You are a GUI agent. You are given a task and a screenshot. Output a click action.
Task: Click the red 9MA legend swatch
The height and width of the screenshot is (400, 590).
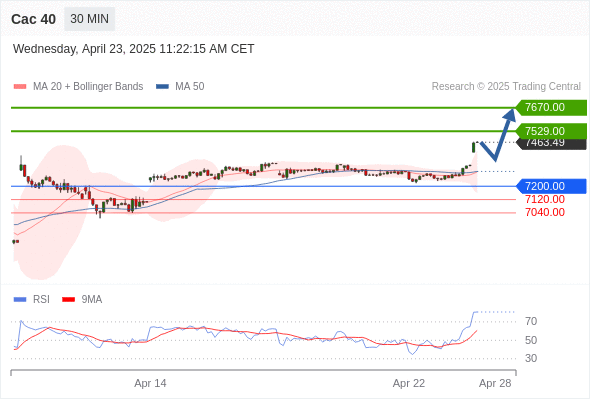point(68,300)
